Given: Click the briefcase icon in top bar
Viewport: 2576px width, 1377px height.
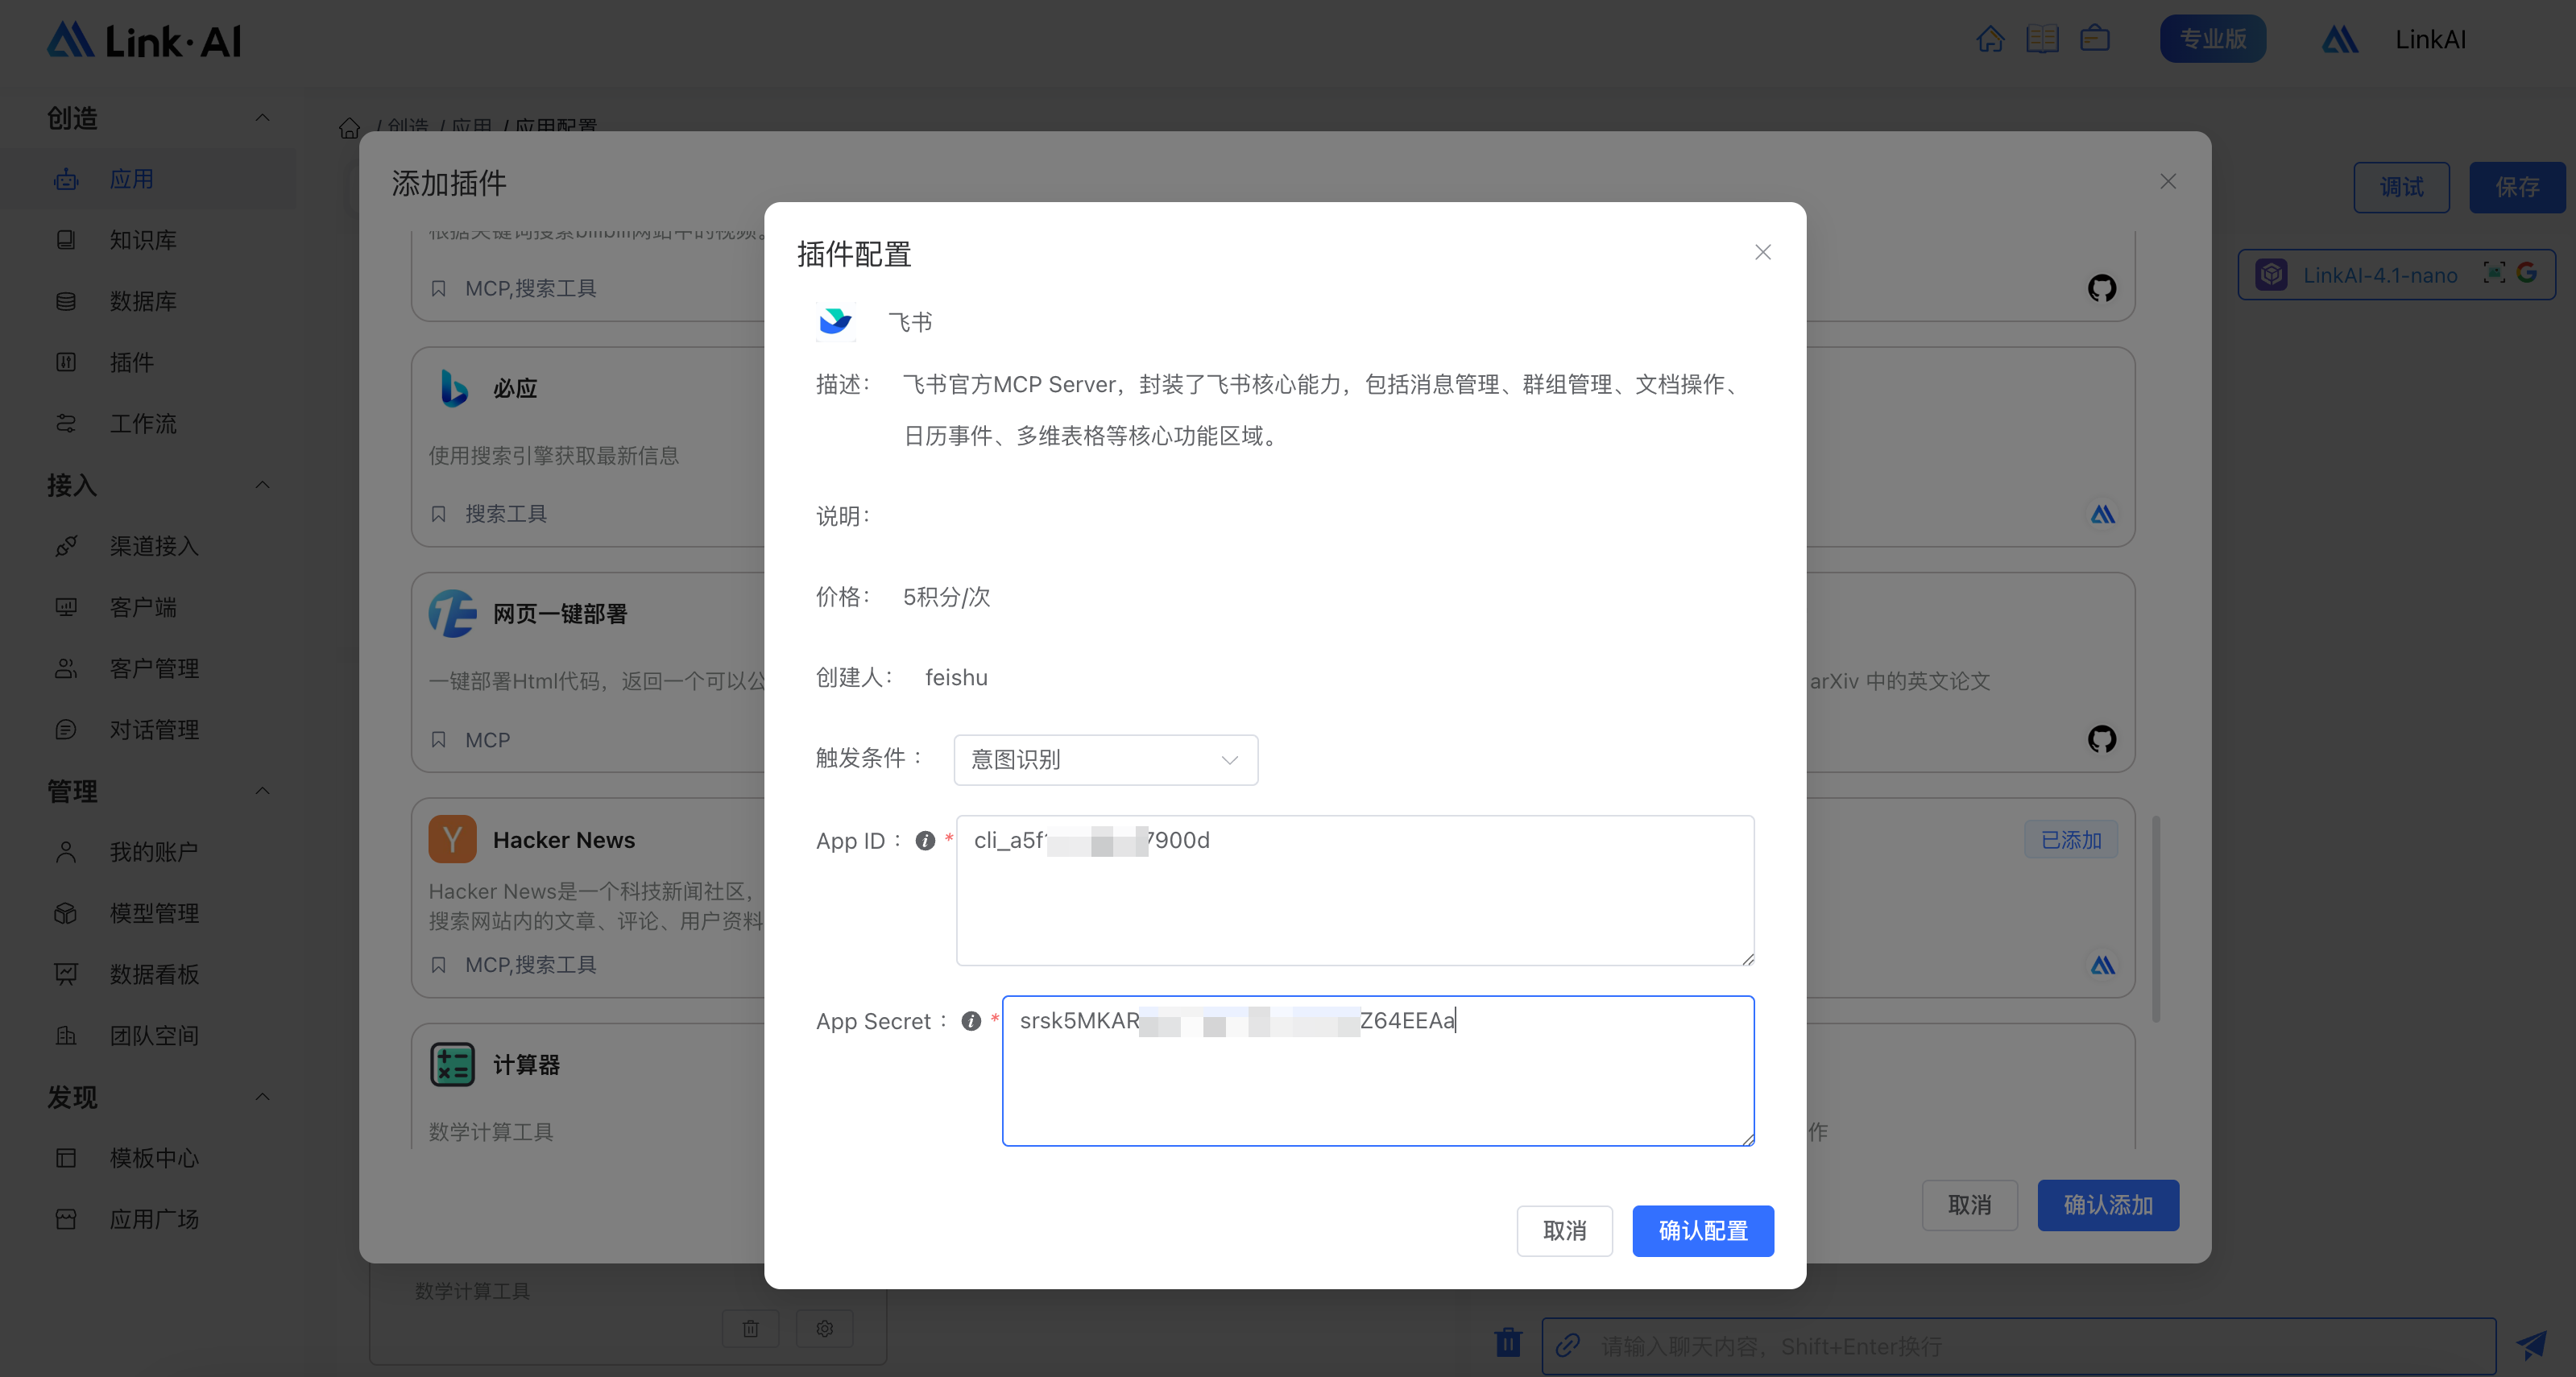Looking at the screenshot, I should coord(2095,39).
